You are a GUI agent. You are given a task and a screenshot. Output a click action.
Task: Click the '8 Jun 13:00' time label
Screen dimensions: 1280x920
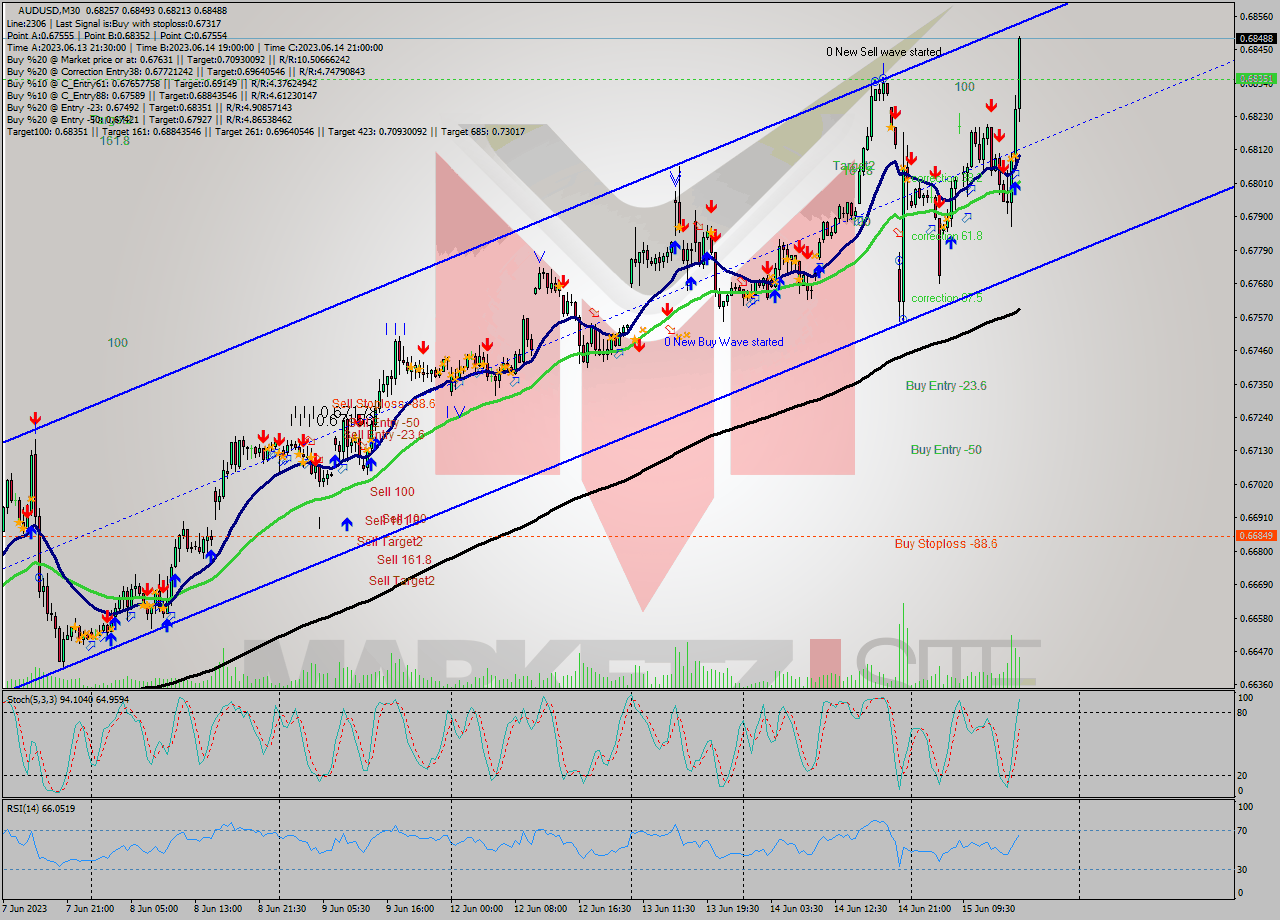[x=217, y=910]
